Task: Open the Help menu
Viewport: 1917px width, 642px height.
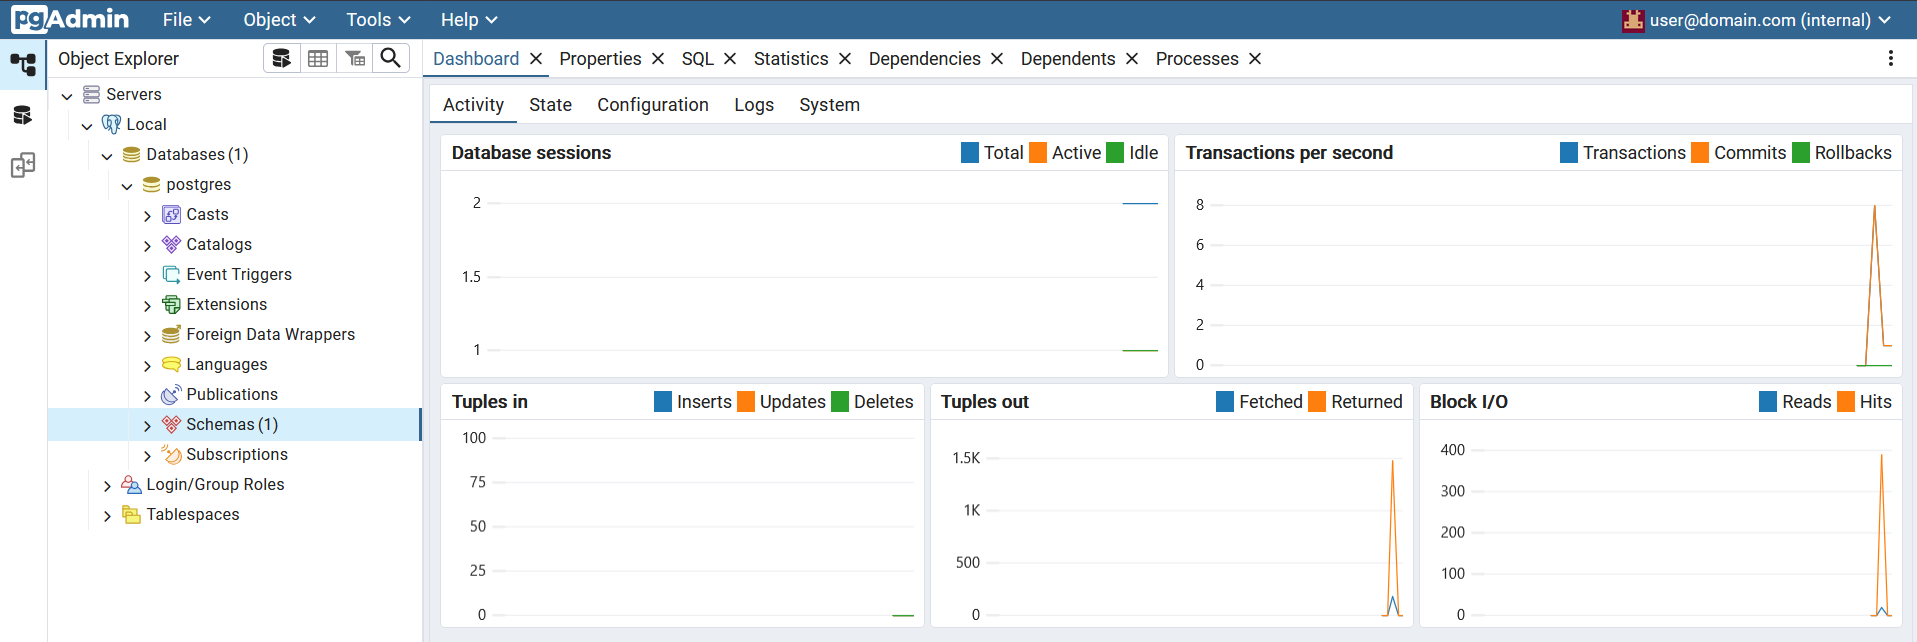Action: [469, 19]
